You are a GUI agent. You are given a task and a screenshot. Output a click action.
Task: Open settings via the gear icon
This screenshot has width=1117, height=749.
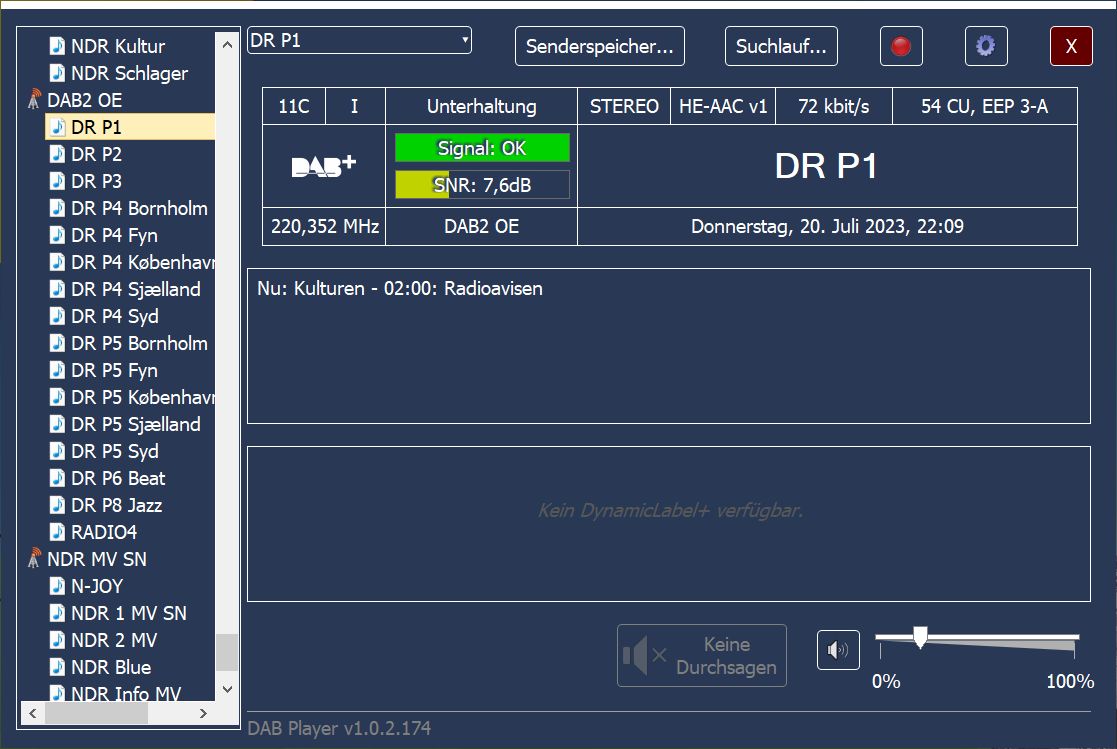[985, 46]
